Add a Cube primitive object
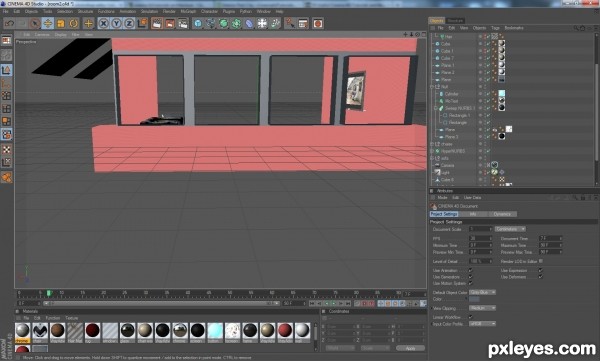600x362 pixels. tap(197, 24)
